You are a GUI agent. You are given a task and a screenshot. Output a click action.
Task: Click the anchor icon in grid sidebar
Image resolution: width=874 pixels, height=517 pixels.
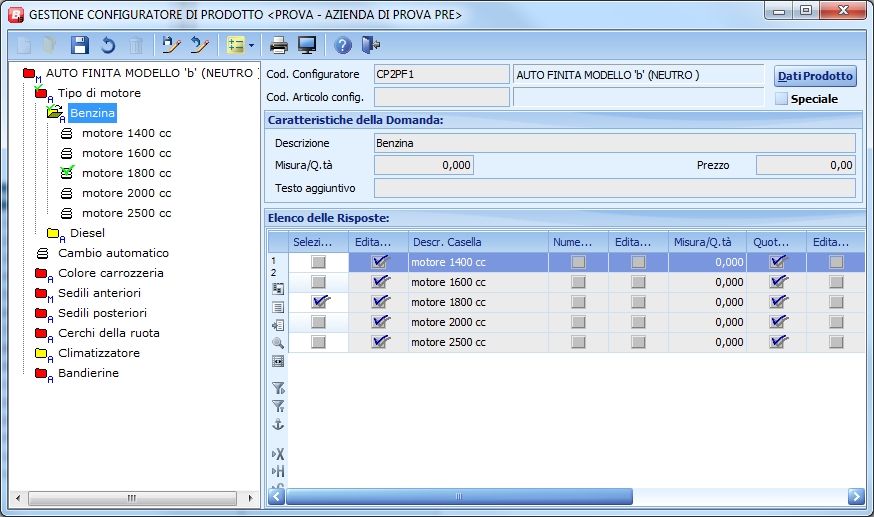(278, 424)
